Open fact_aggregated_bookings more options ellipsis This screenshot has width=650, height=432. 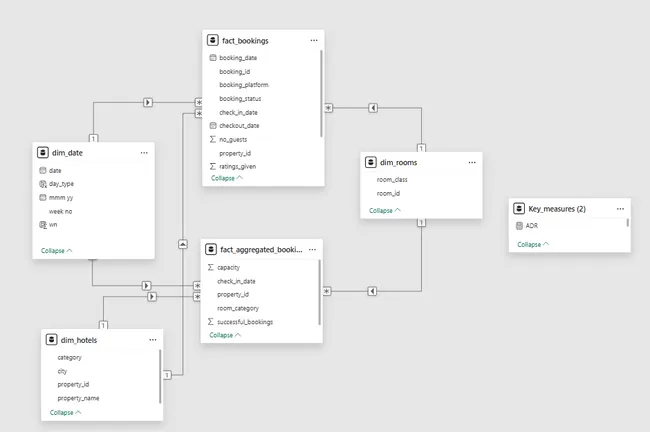(312, 250)
